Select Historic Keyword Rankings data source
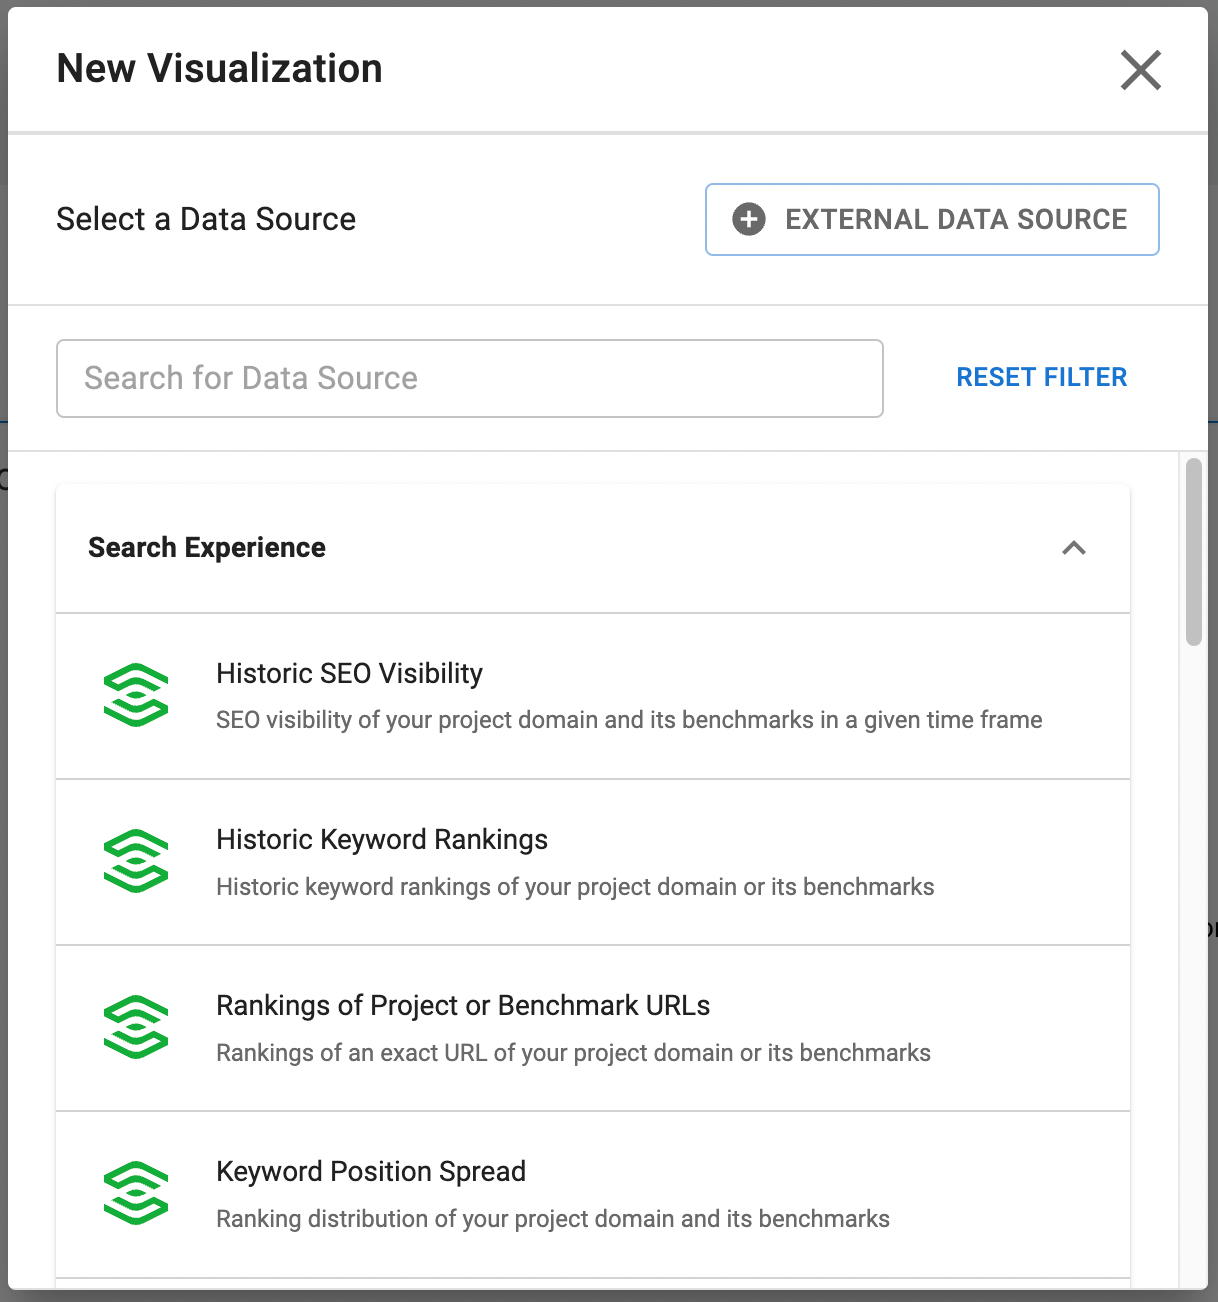Viewport: 1218px width, 1302px height. pos(593,862)
